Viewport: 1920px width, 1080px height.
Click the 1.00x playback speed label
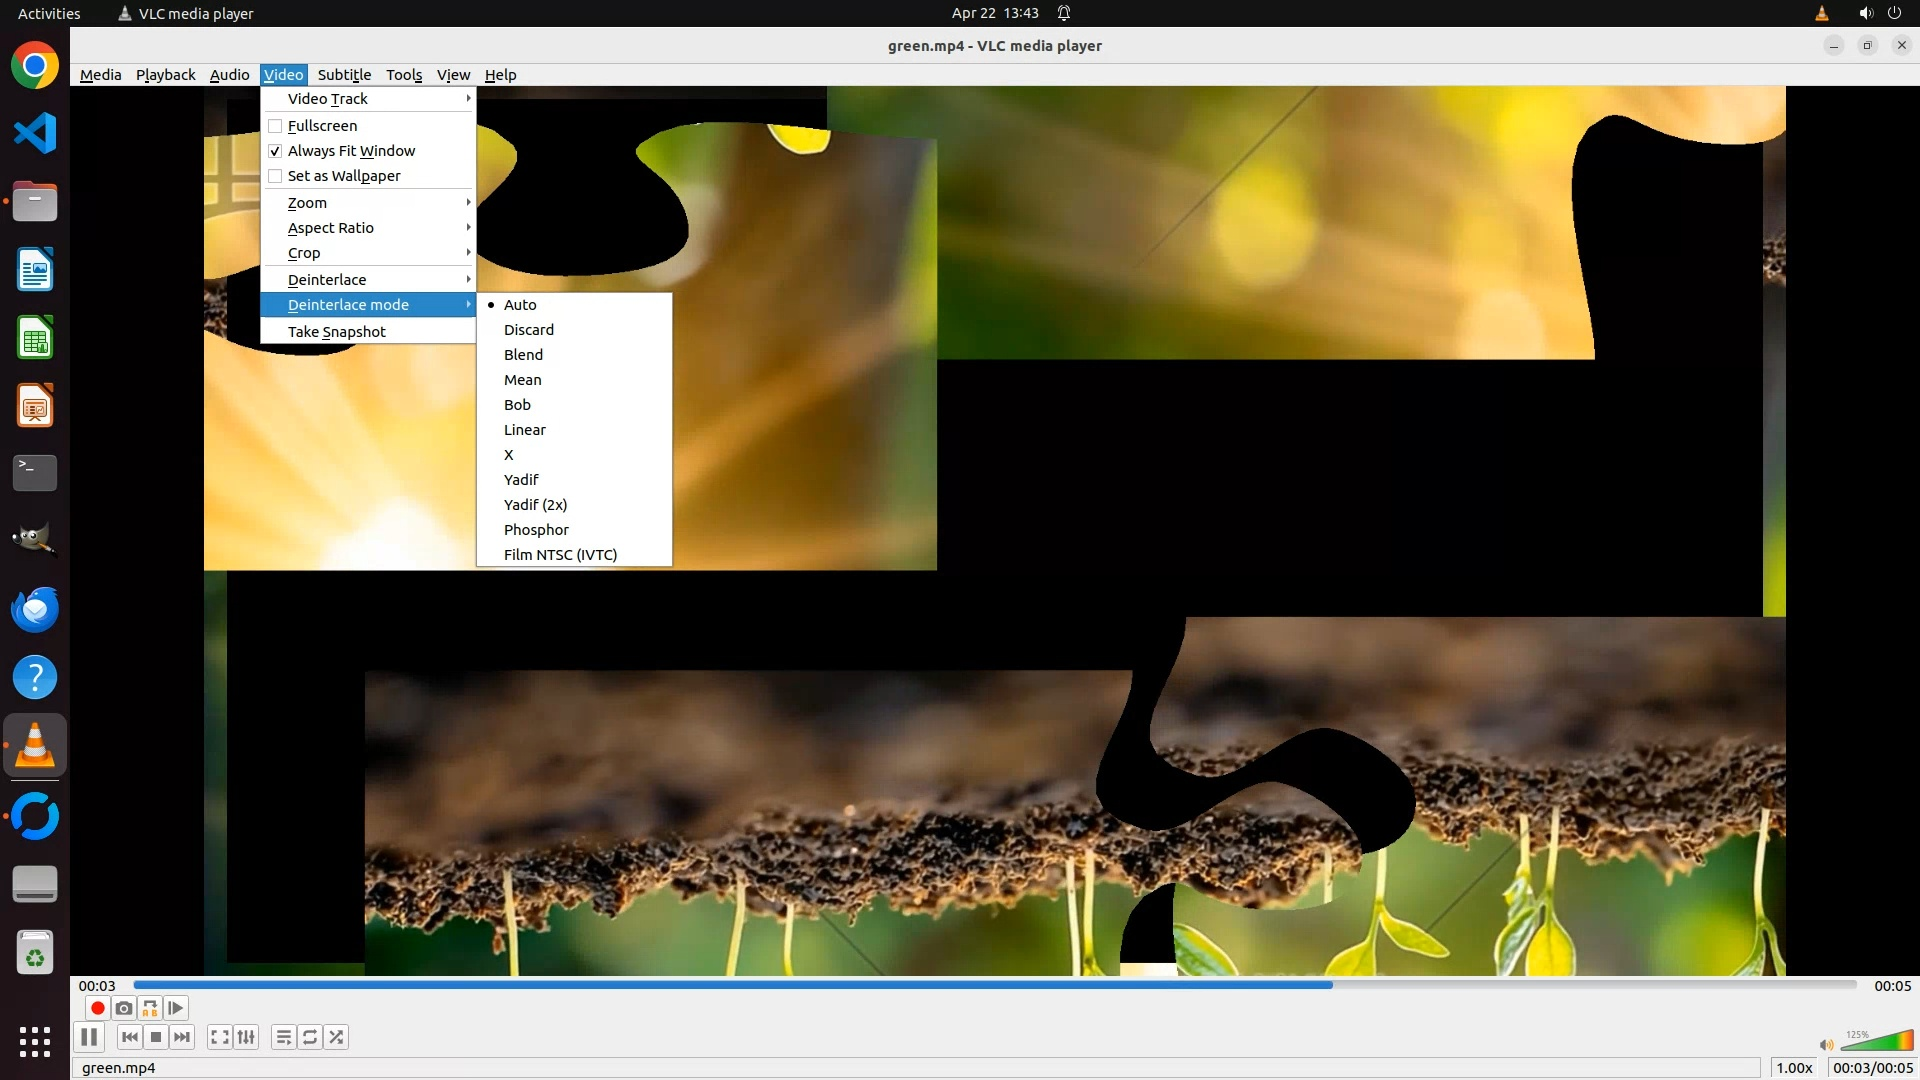[x=1794, y=1068]
